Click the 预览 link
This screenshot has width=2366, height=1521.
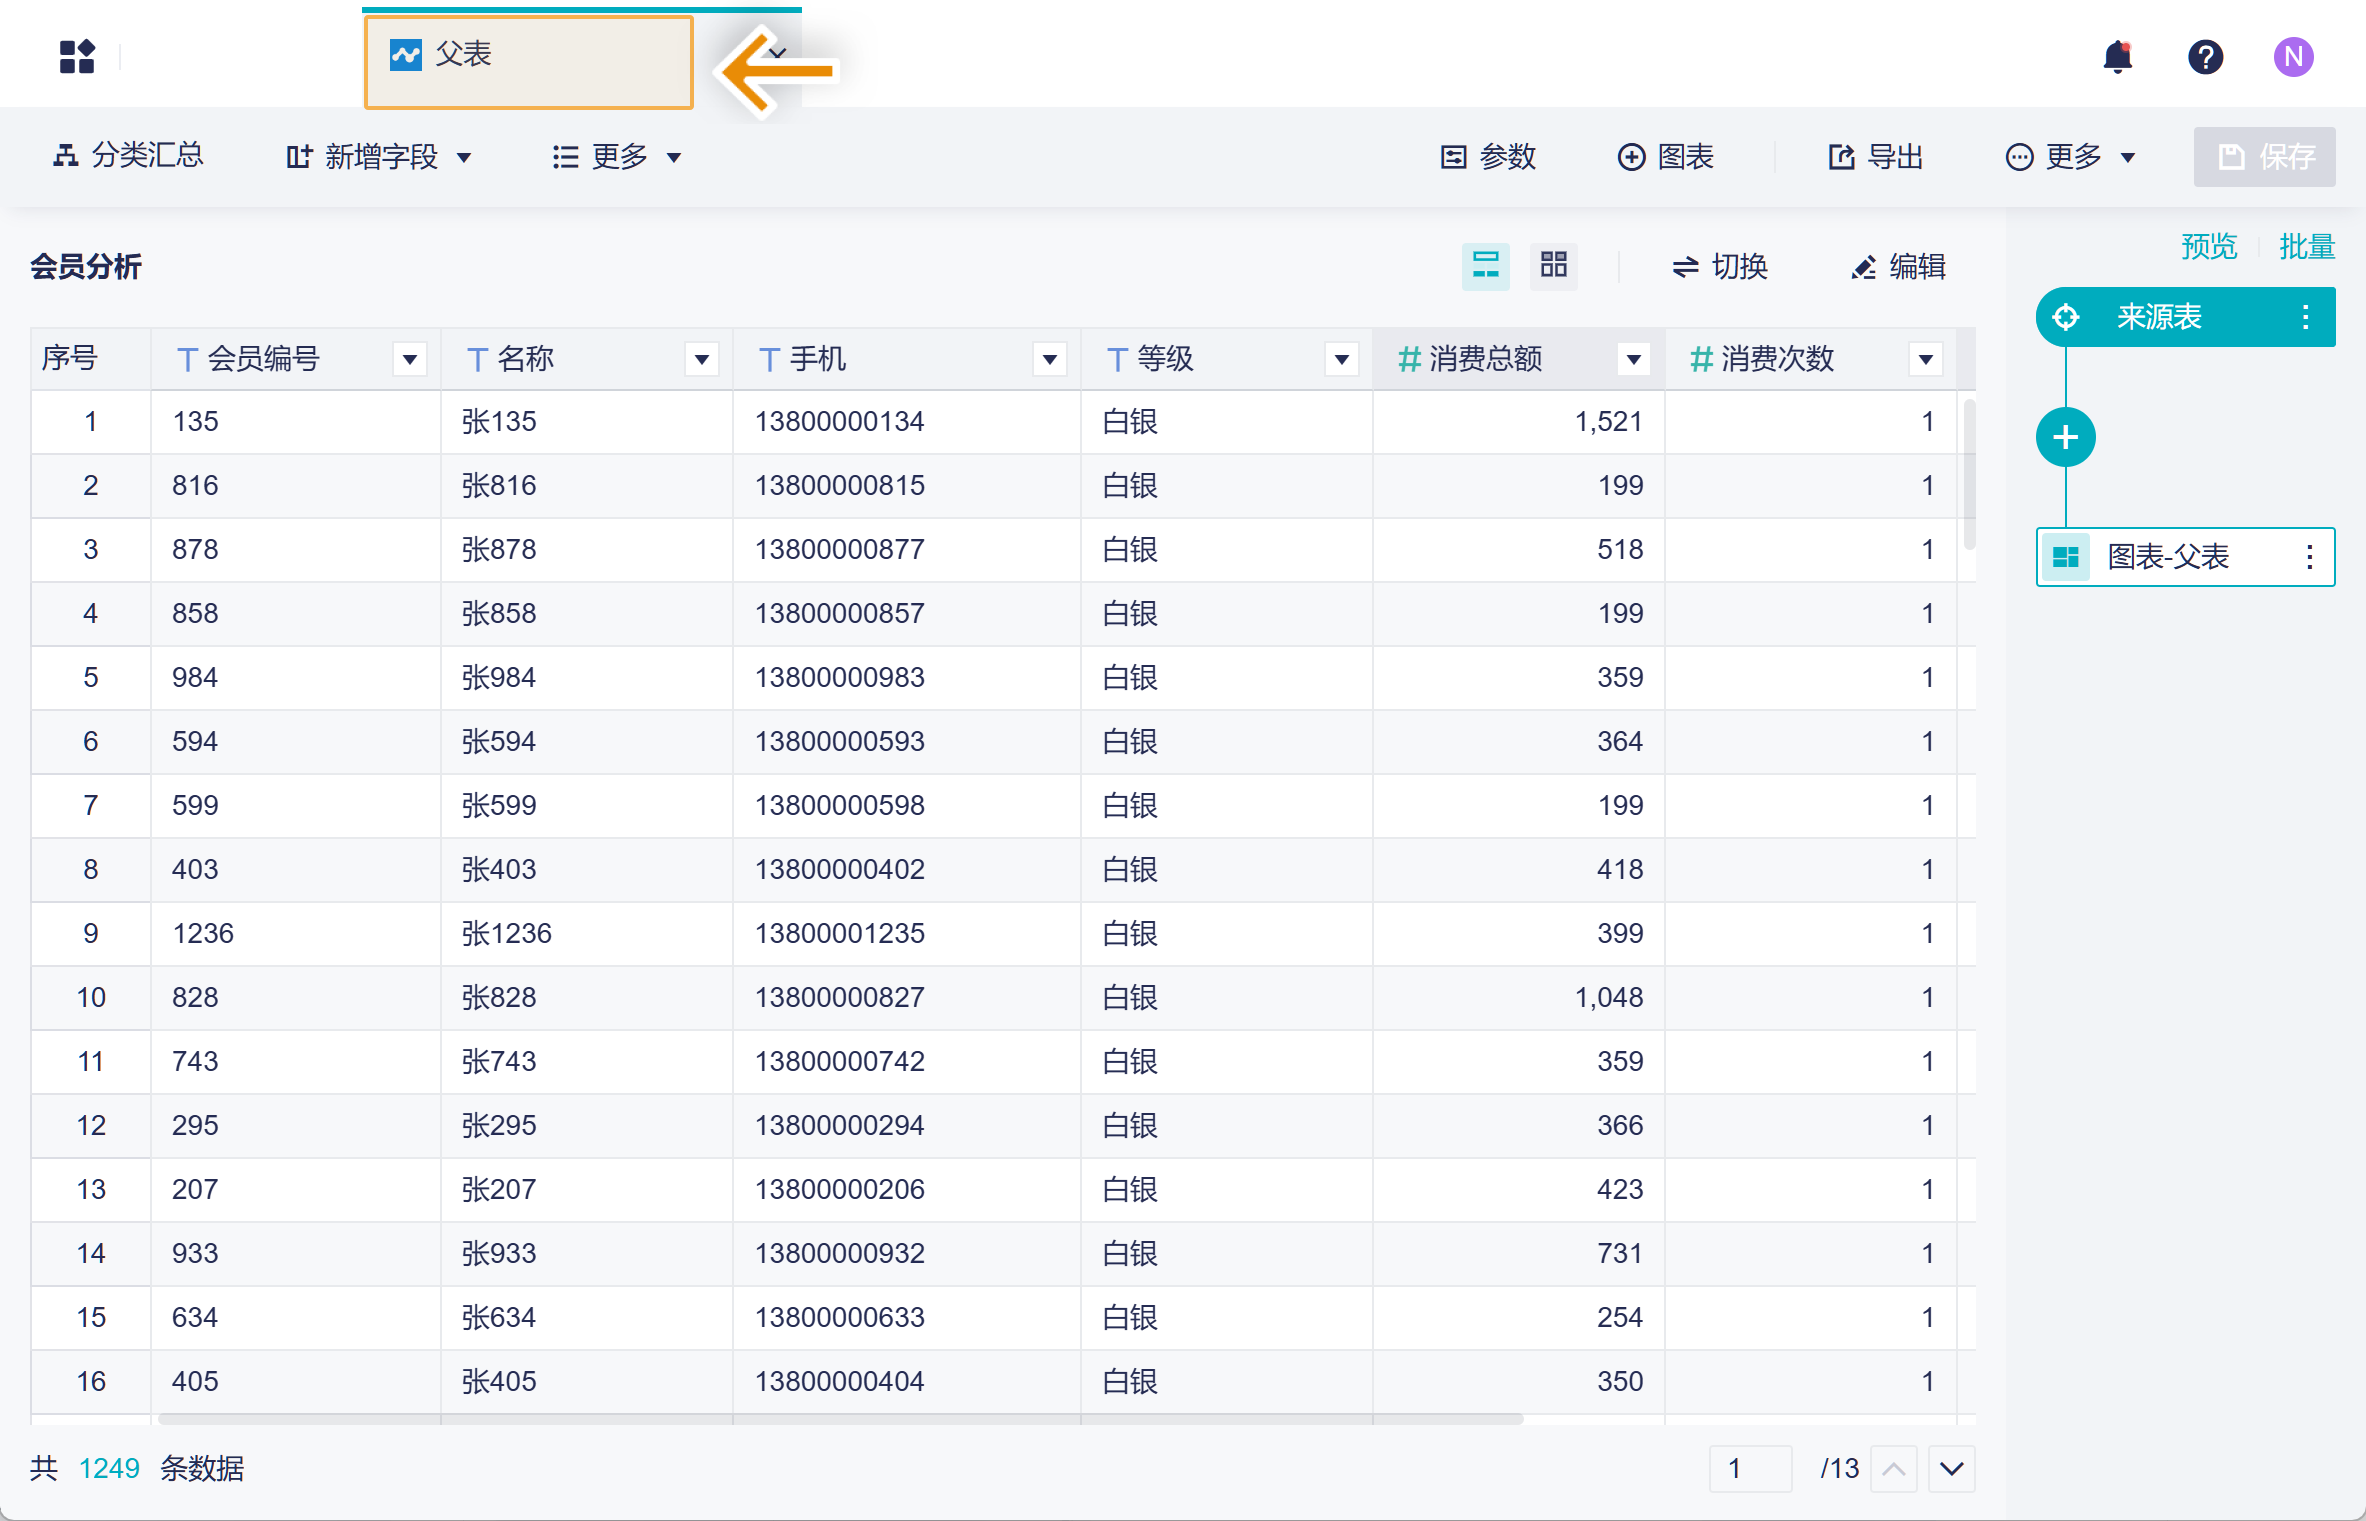[x=2208, y=246]
